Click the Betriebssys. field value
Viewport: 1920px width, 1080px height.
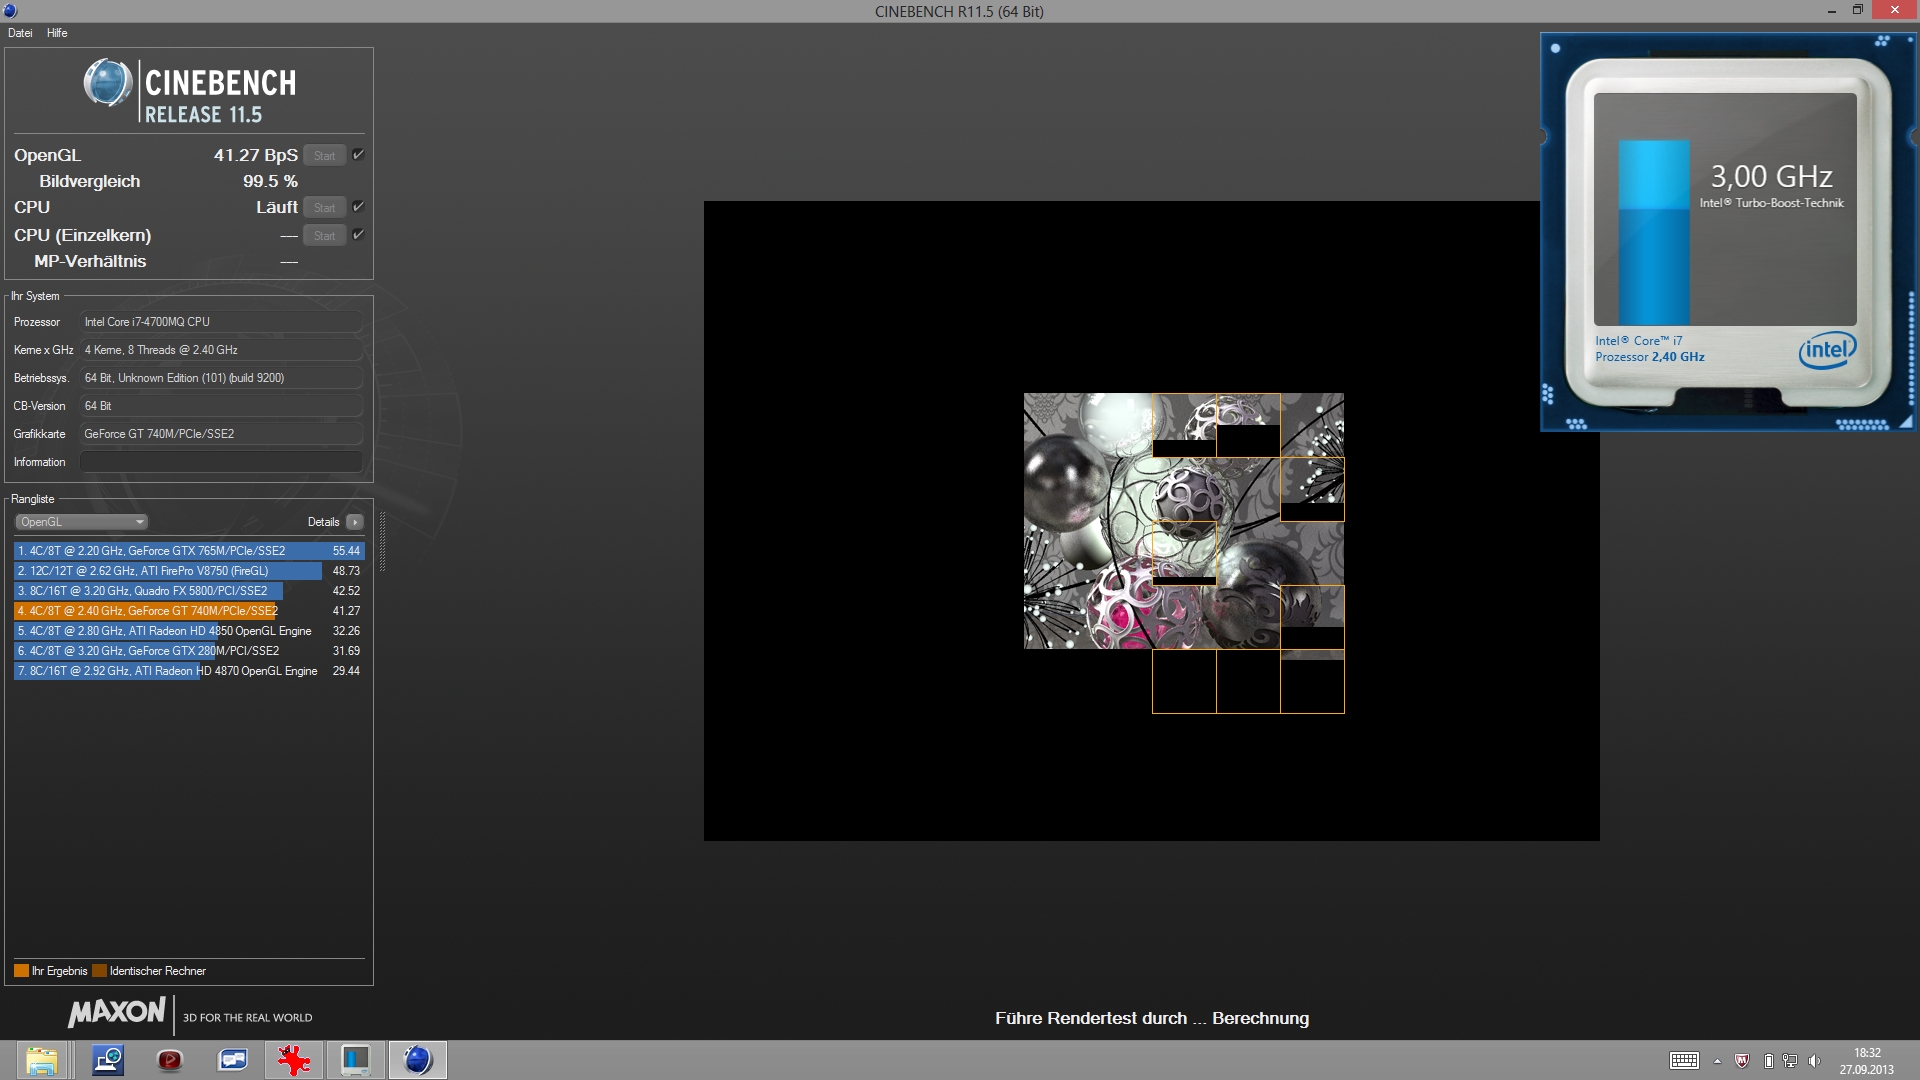point(221,378)
